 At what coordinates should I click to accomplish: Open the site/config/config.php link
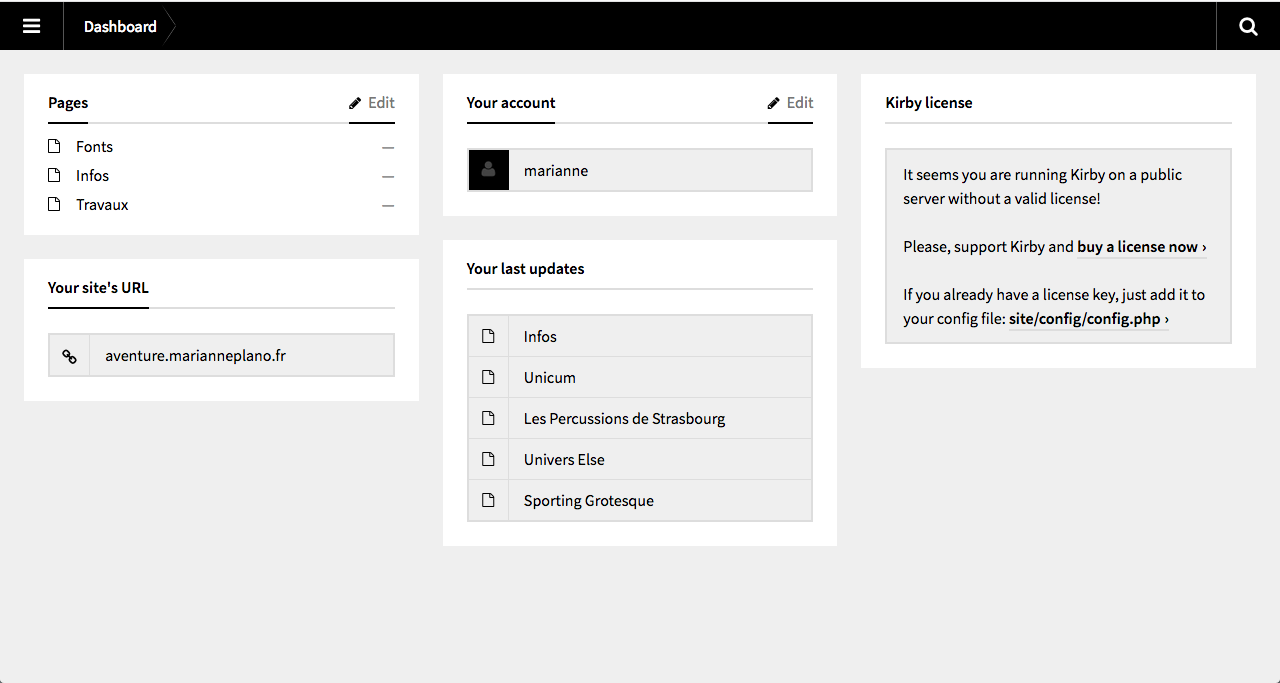tap(1088, 319)
